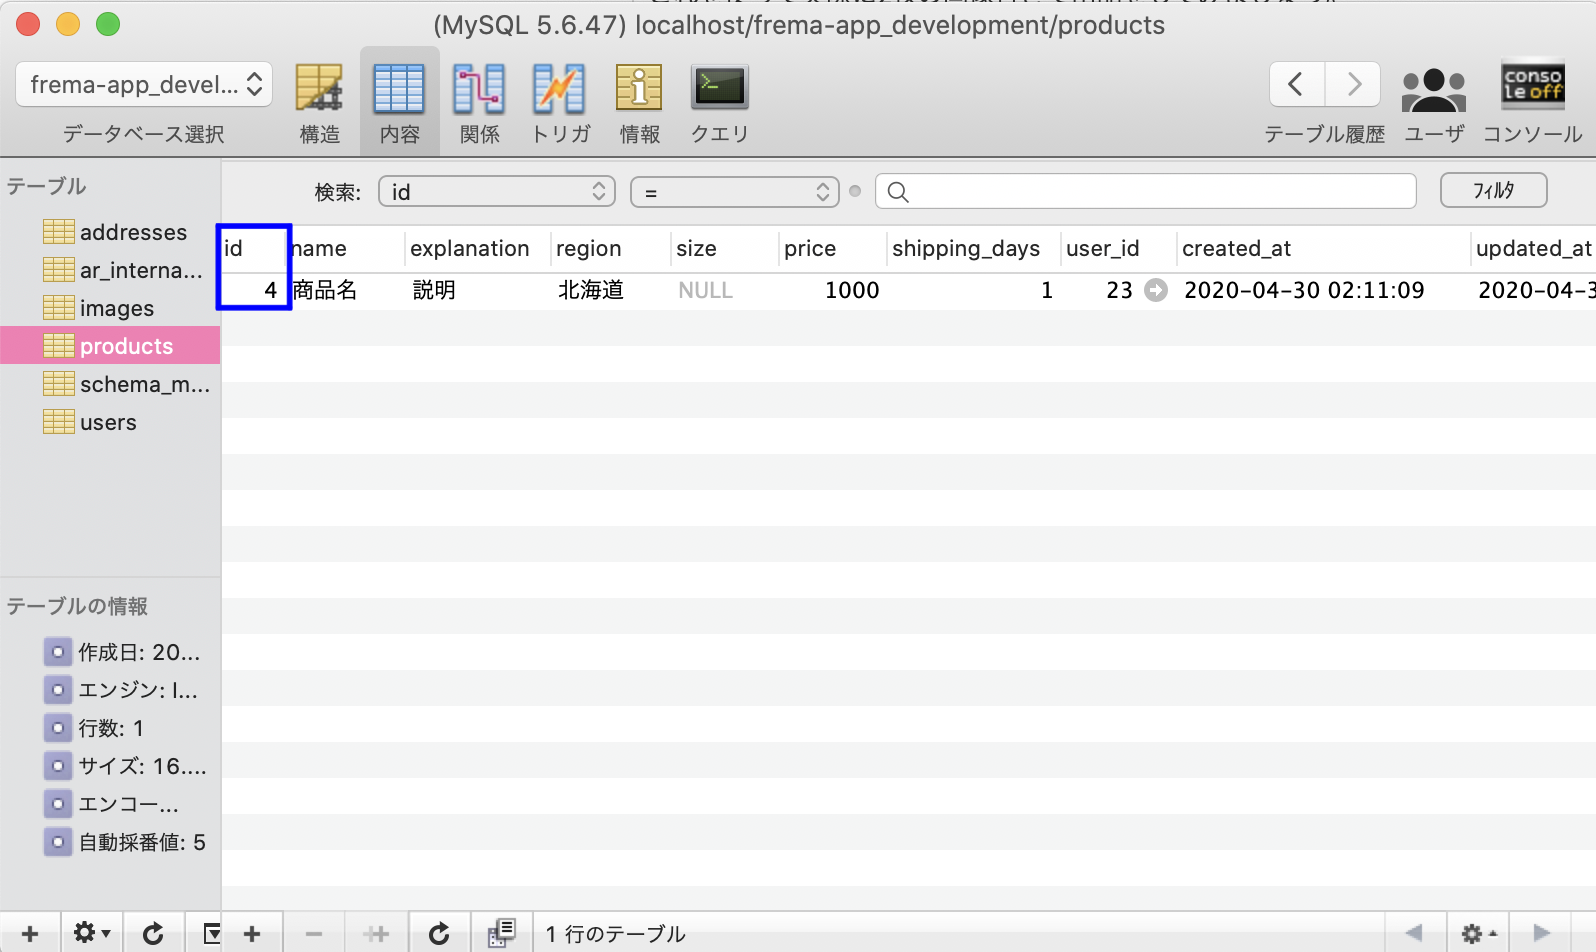Sort by the user_id column header
This screenshot has height=952, width=1596.
click(x=1118, y=248)
